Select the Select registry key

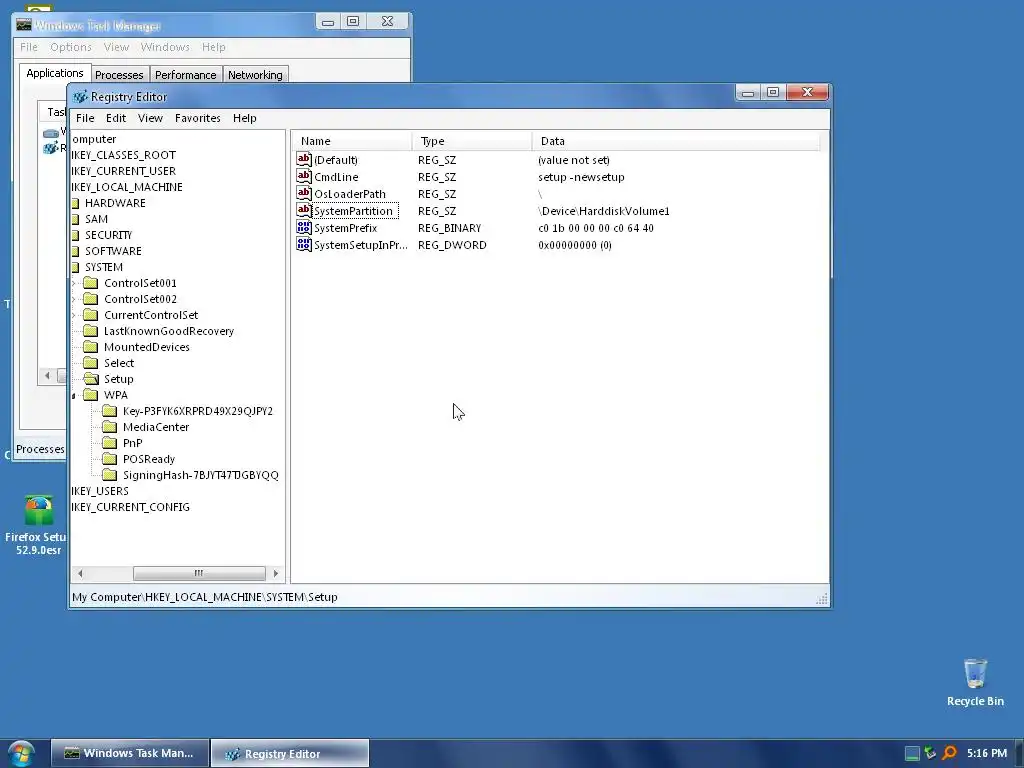pos(119,363)
